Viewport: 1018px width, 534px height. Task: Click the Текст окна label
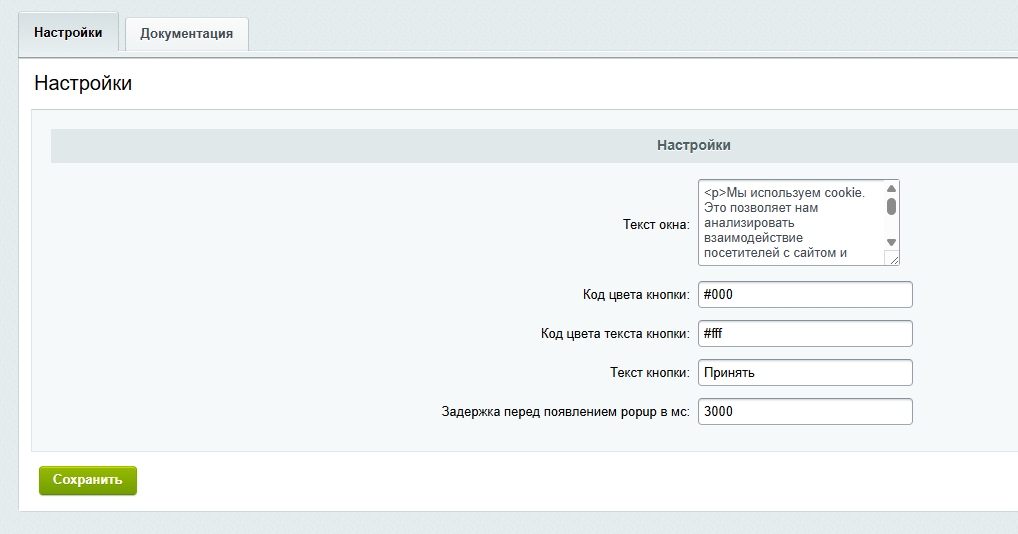656,224
